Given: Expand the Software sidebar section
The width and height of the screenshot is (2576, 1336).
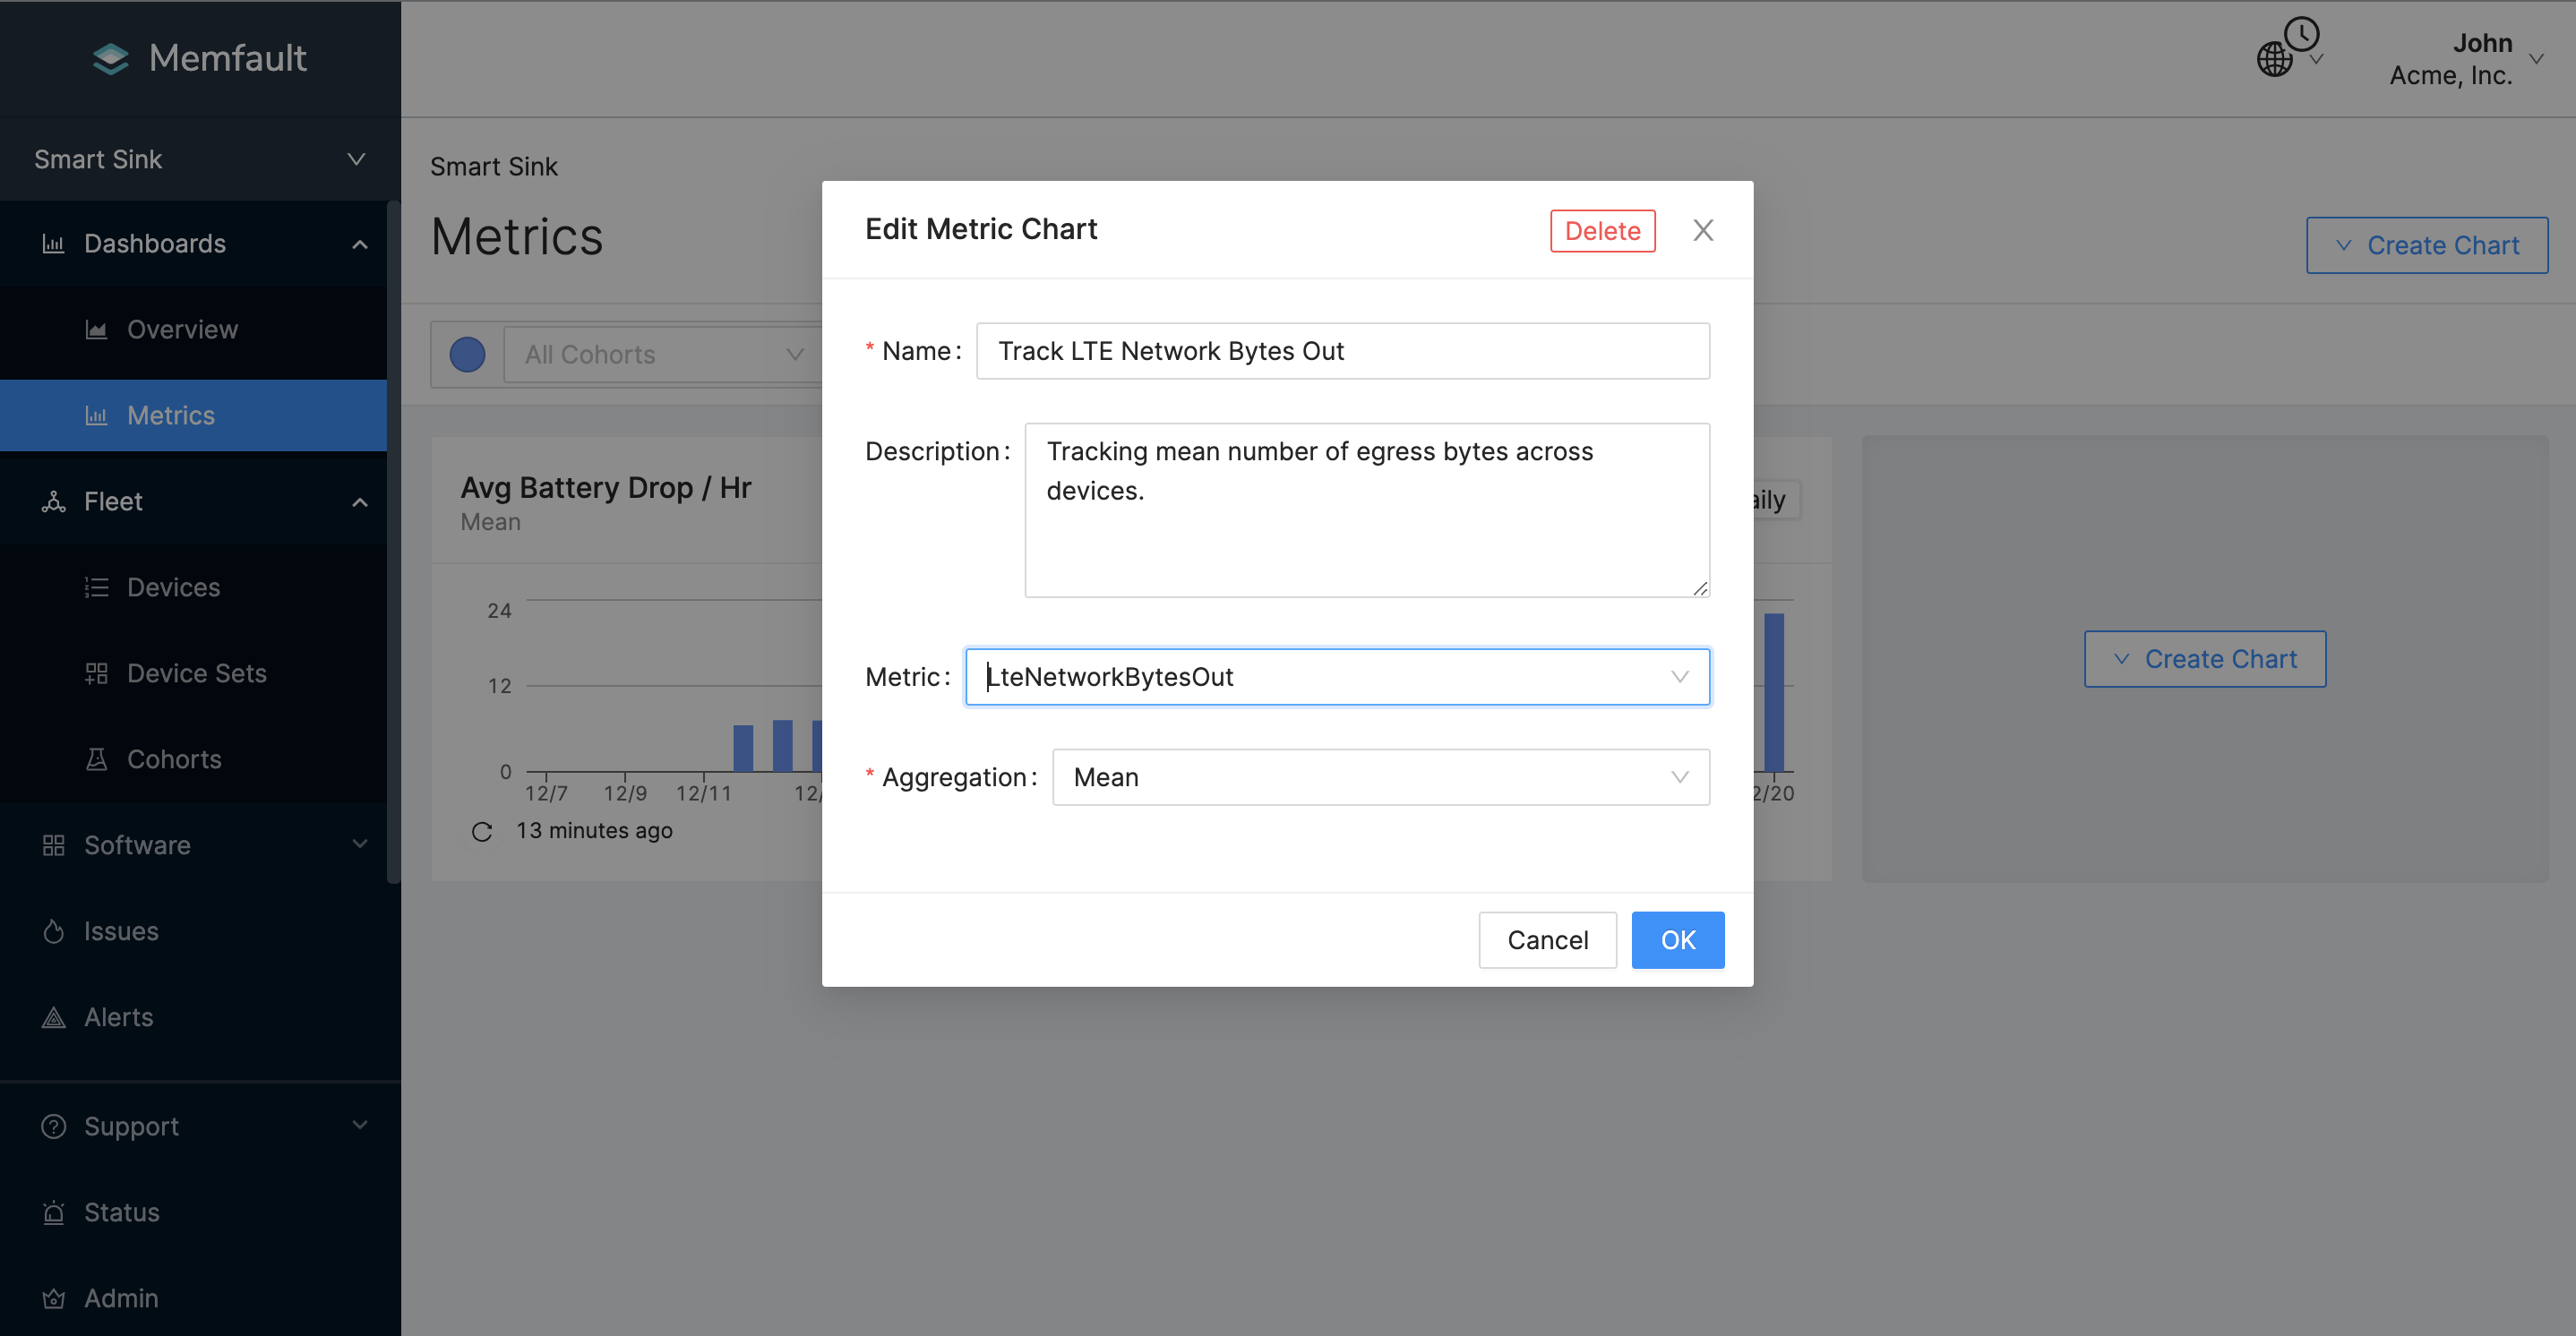Looking at the screenshot, I should point(360,844).
